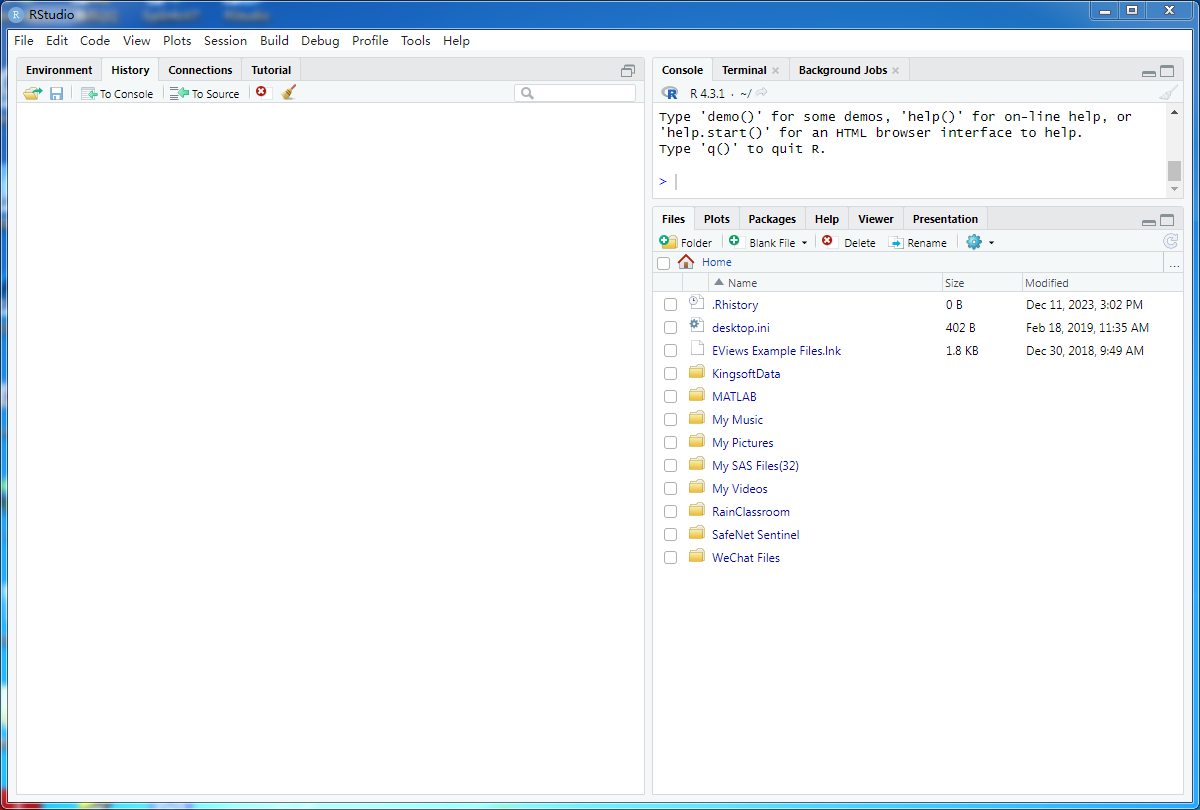Check the My Music folder checkbox
Viewport: 1200px width, 810px height.
(x=670, y=420)
